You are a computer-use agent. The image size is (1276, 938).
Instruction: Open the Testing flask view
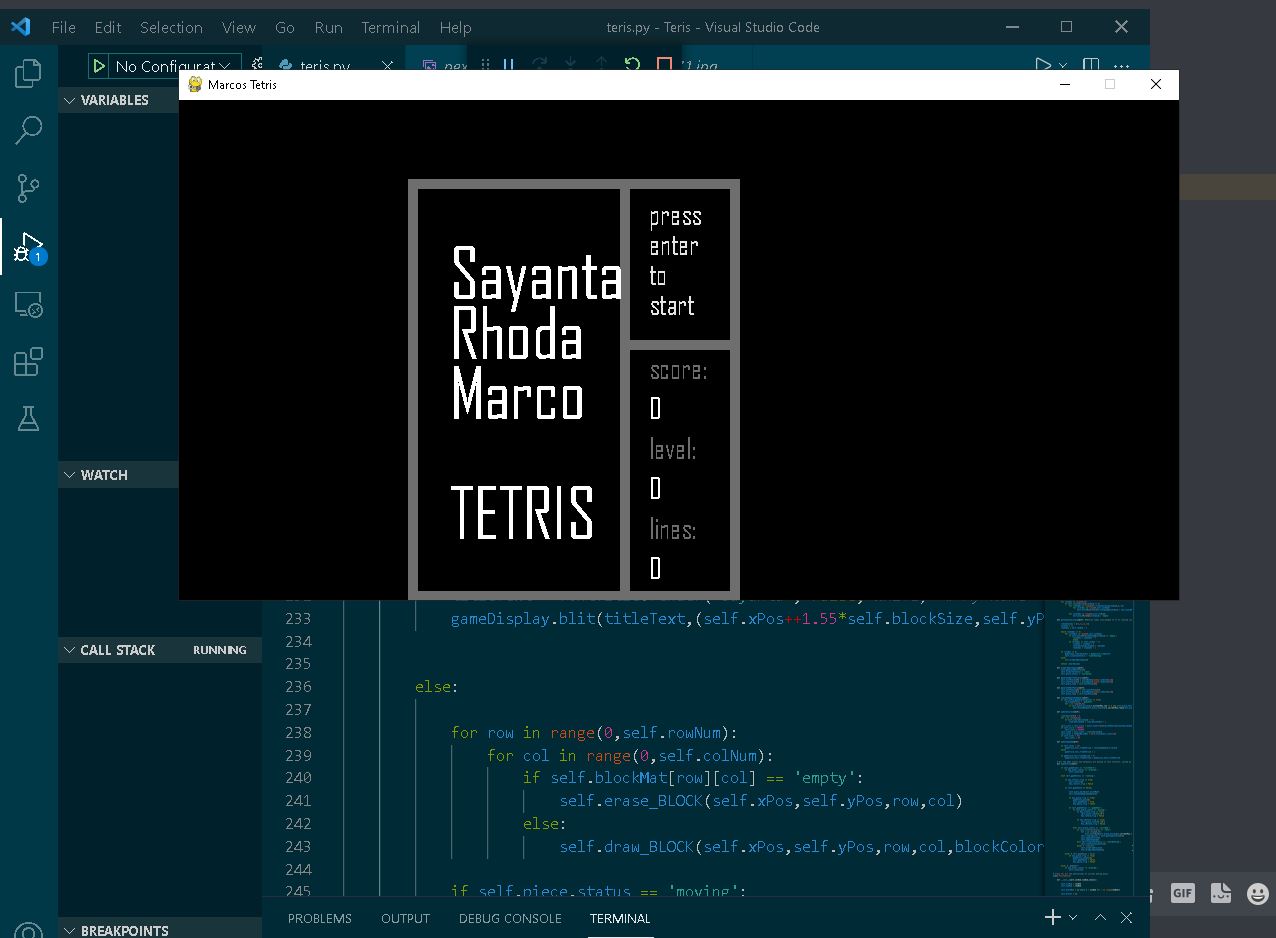coord(28,419)
